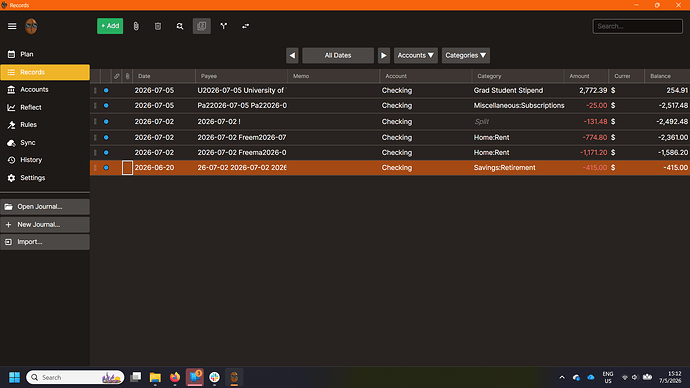Sort by the Account column header
The width and height of the screenshot is (690, 388).
tap(426, 76)
